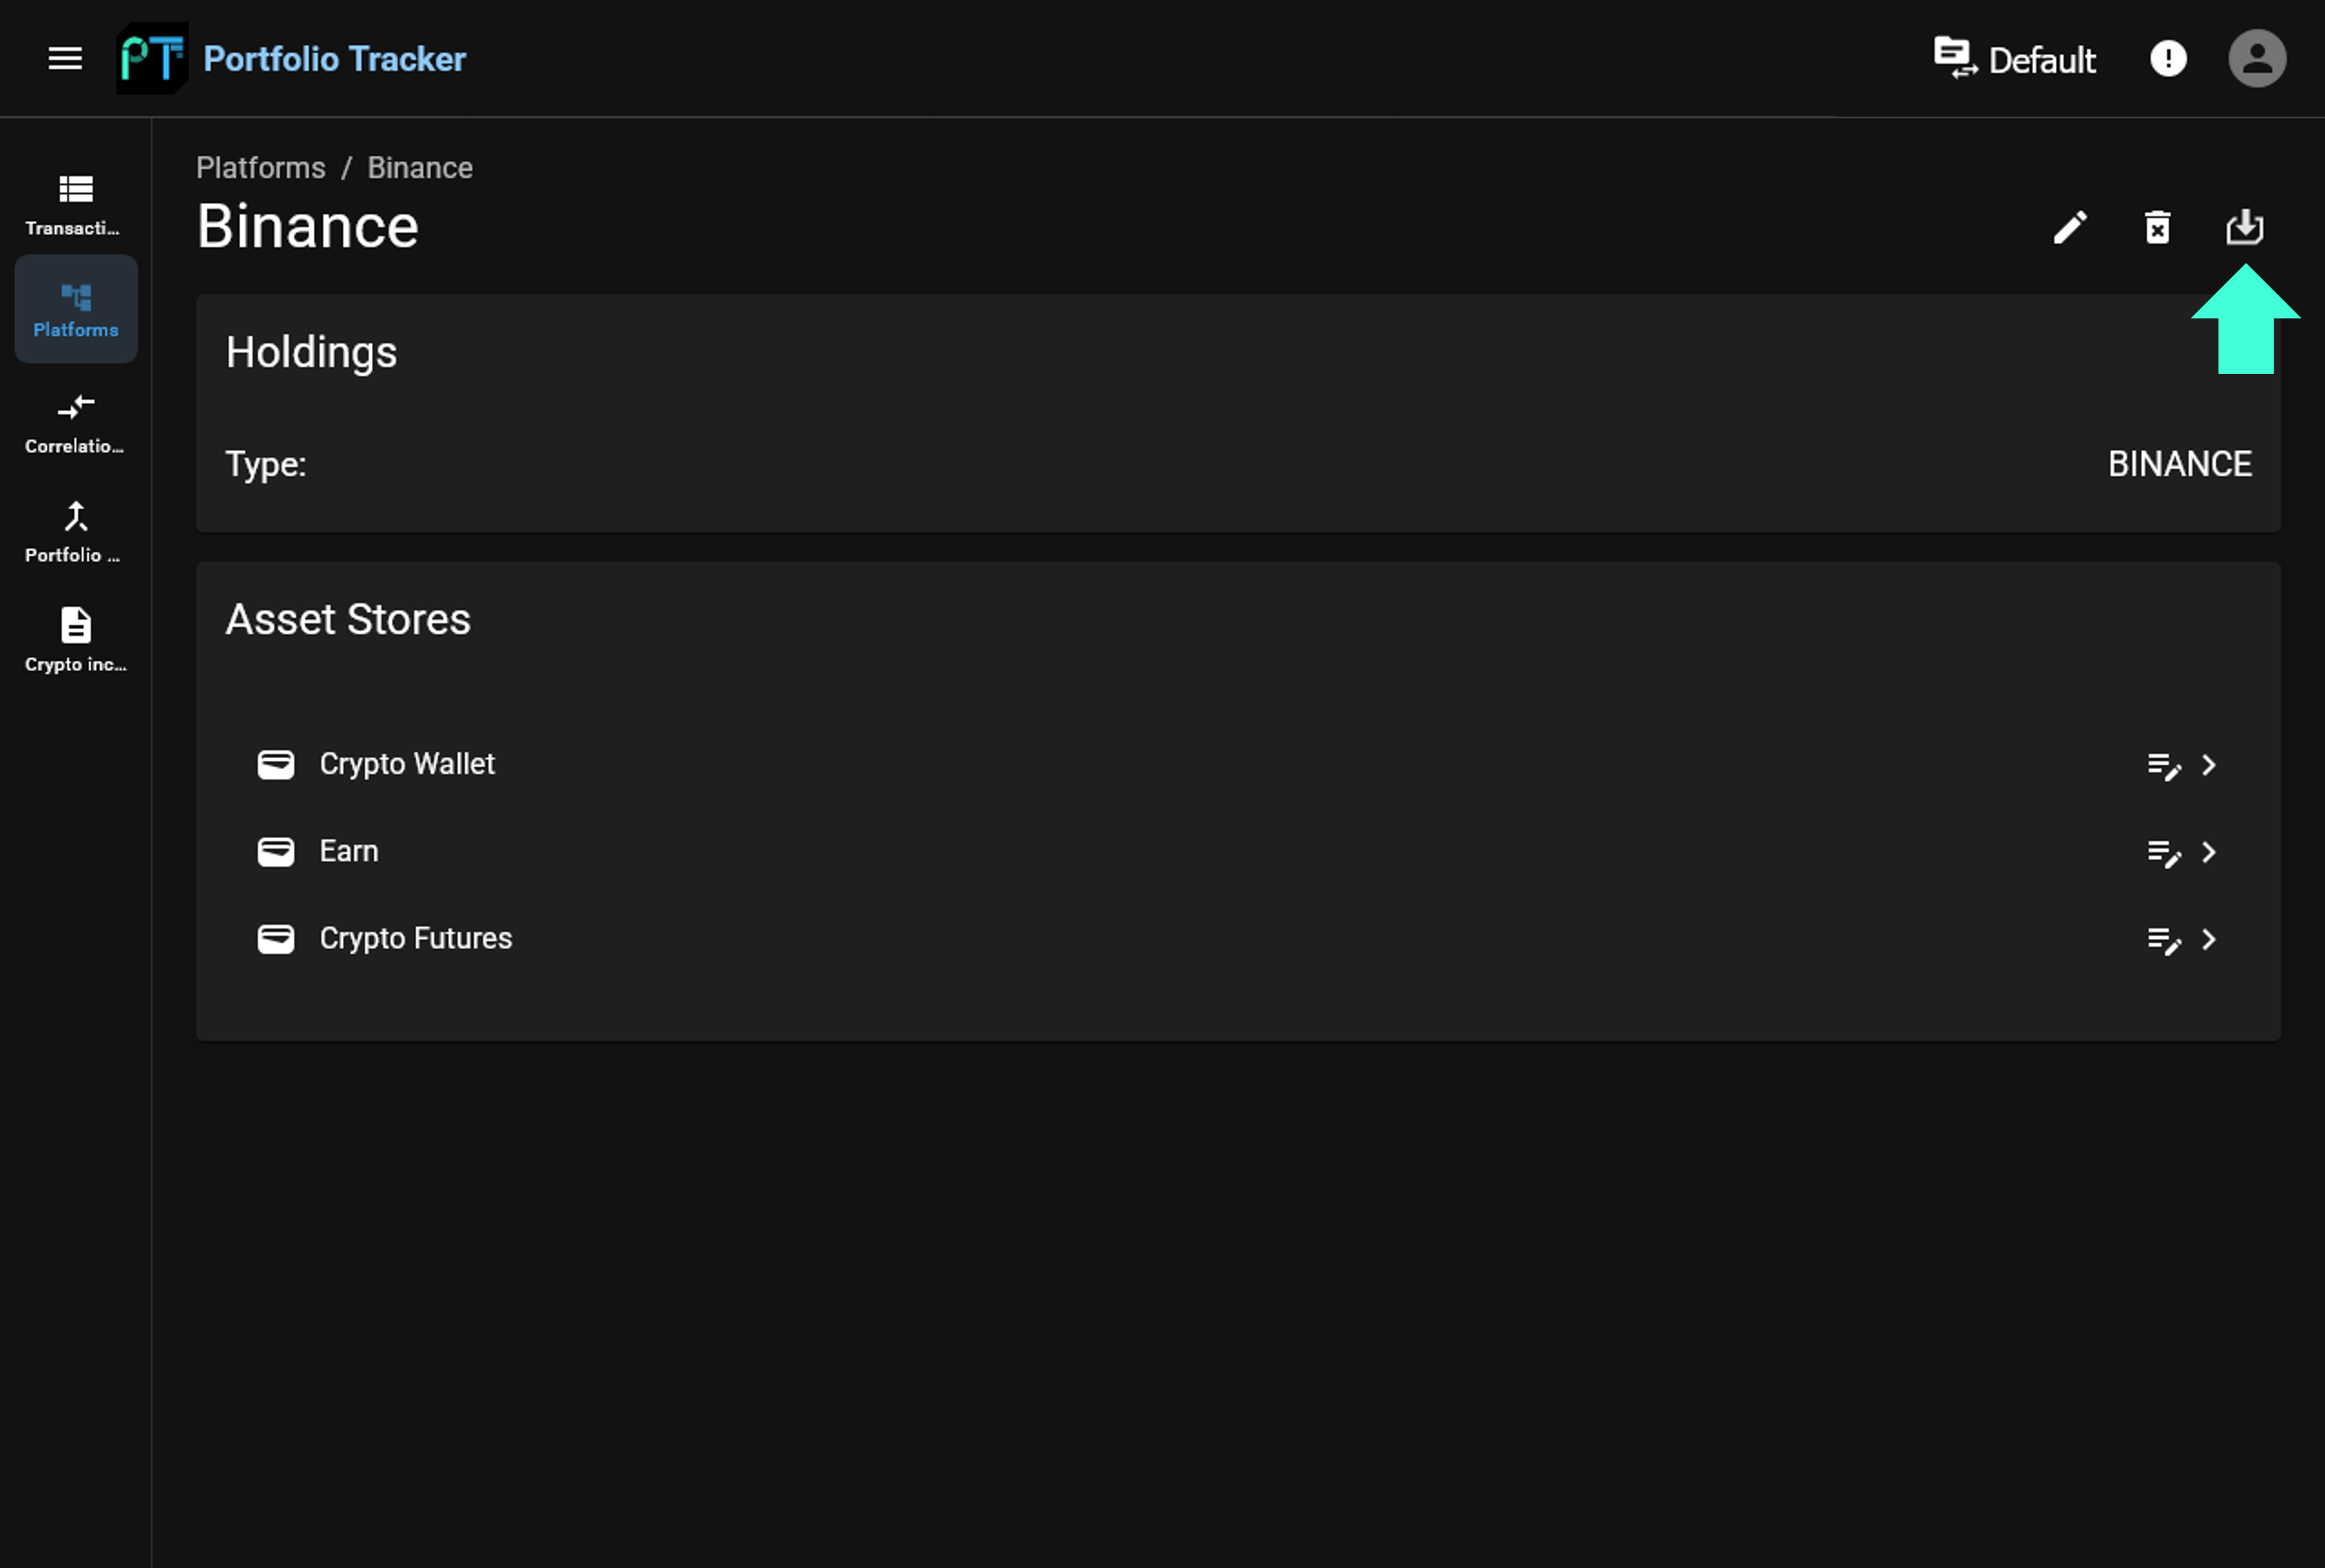Open the hamburger navigation menu
The width and height of the screenshot is (2325, 1568).
(x=65, y=59)
